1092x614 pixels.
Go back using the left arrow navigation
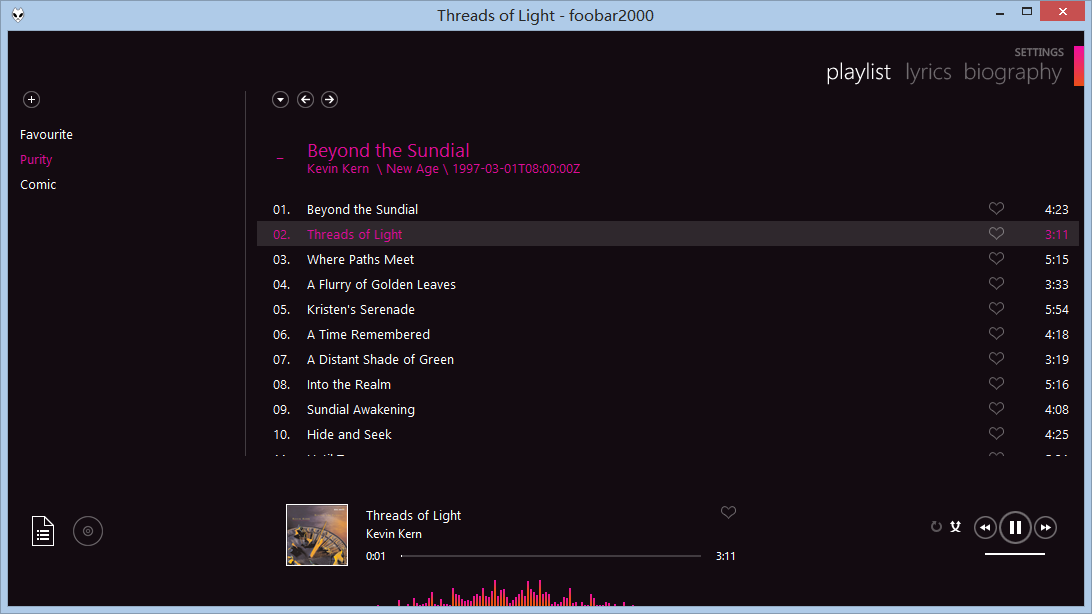(305, 99)
